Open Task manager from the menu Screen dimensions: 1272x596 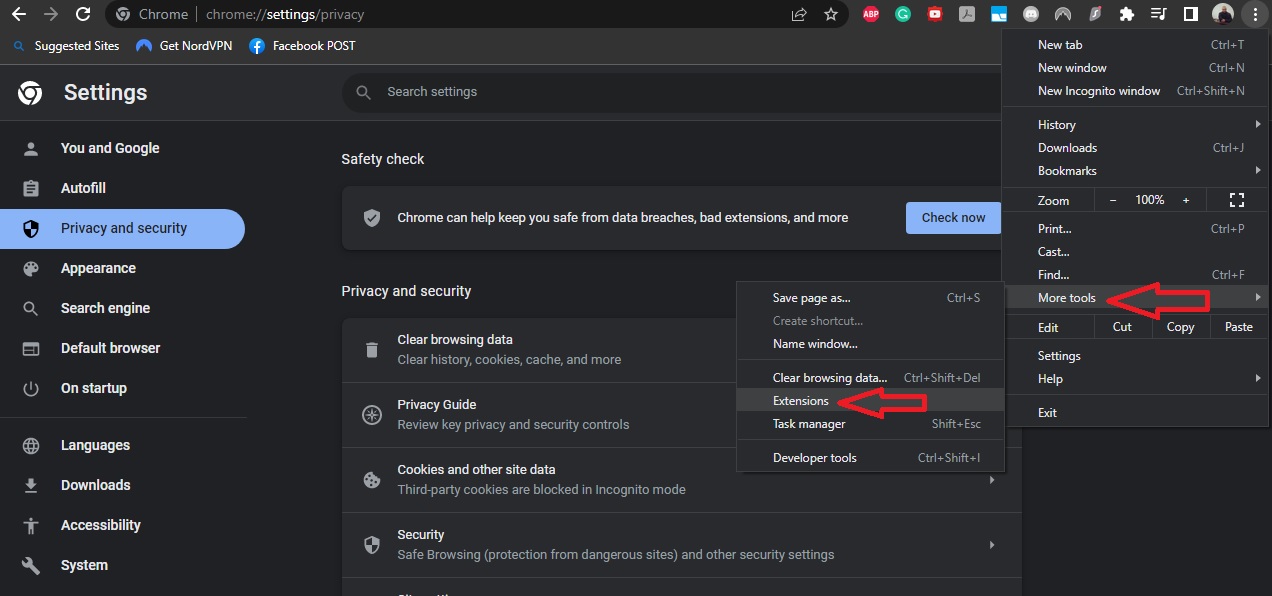(809, 423)
